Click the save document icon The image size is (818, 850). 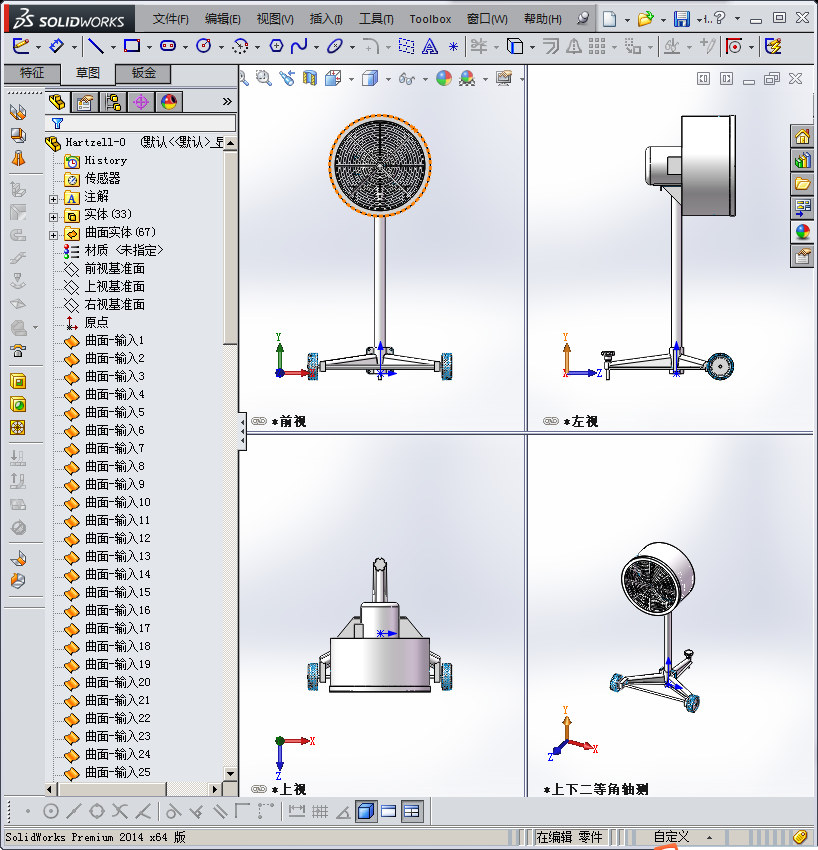pos(682,19)
